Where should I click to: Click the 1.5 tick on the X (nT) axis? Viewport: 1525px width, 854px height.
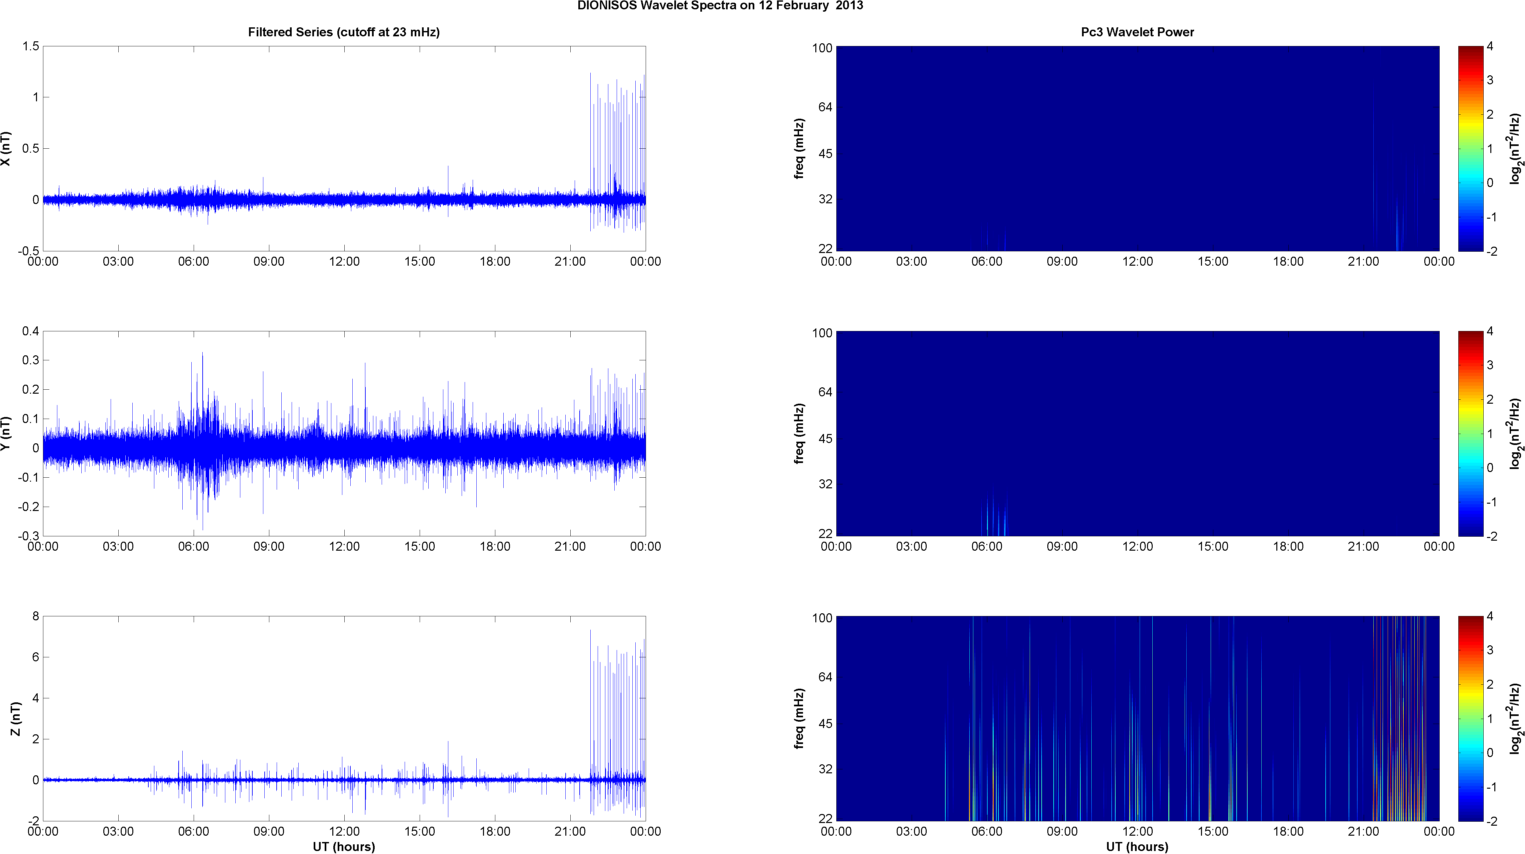click(x=30, y=47)
